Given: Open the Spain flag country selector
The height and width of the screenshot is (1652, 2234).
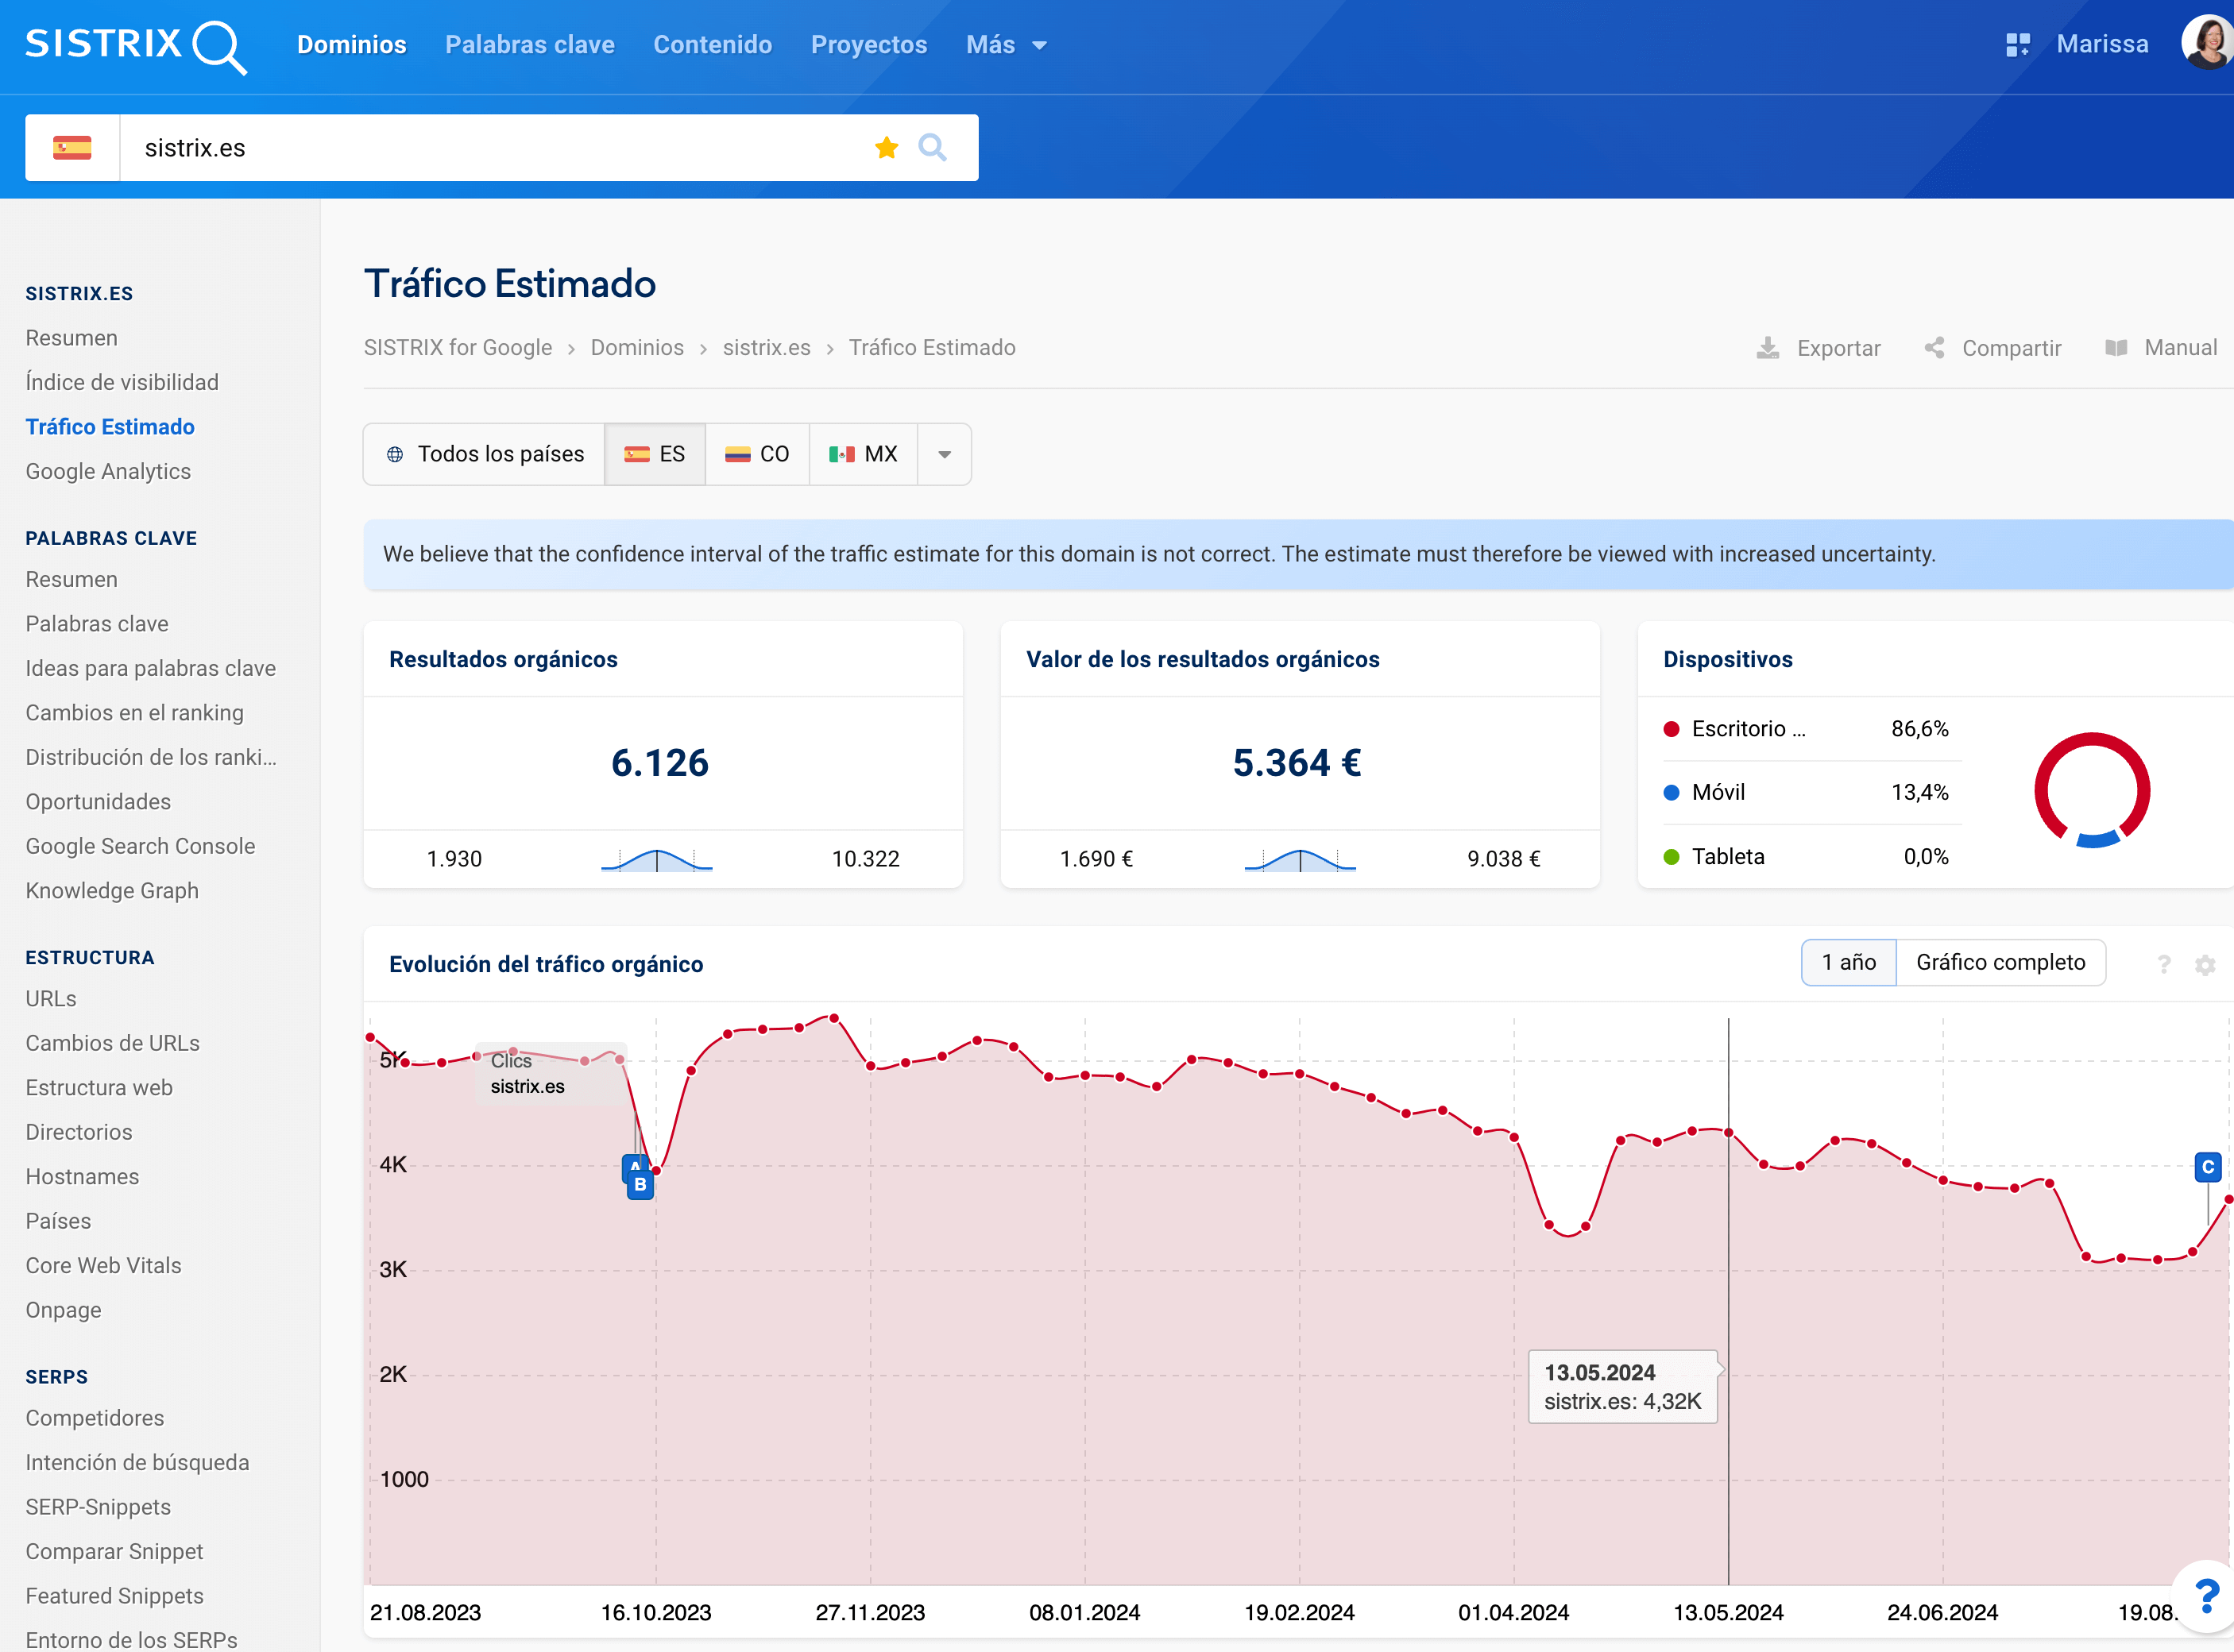Looking at the screenshot, I should (72, 148).
